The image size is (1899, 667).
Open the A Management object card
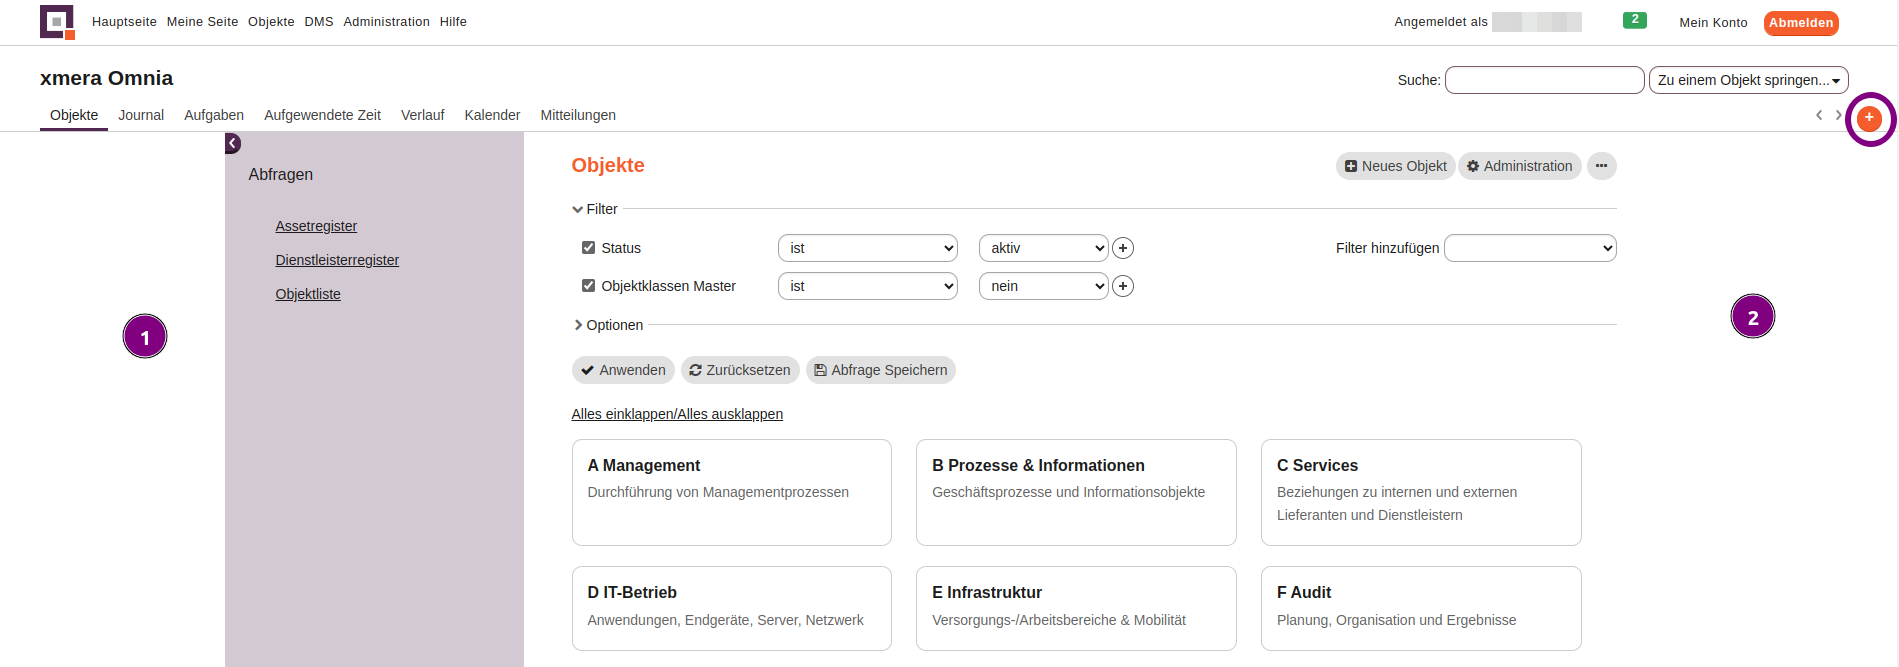[x=731, y=492]
